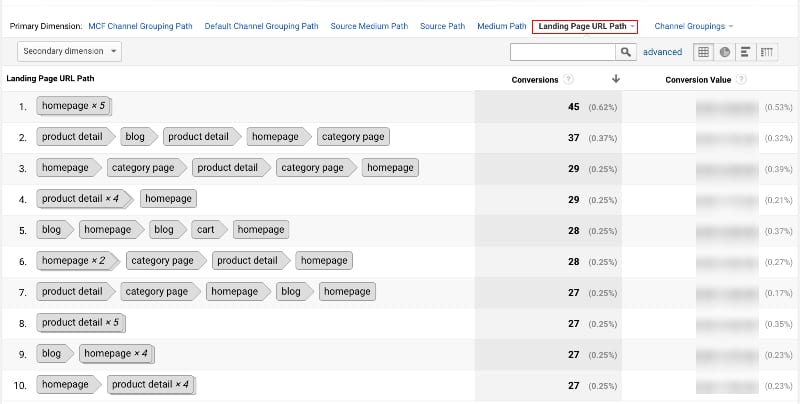Choose Default Channel Grouping Path dimension

coord(263,26)
